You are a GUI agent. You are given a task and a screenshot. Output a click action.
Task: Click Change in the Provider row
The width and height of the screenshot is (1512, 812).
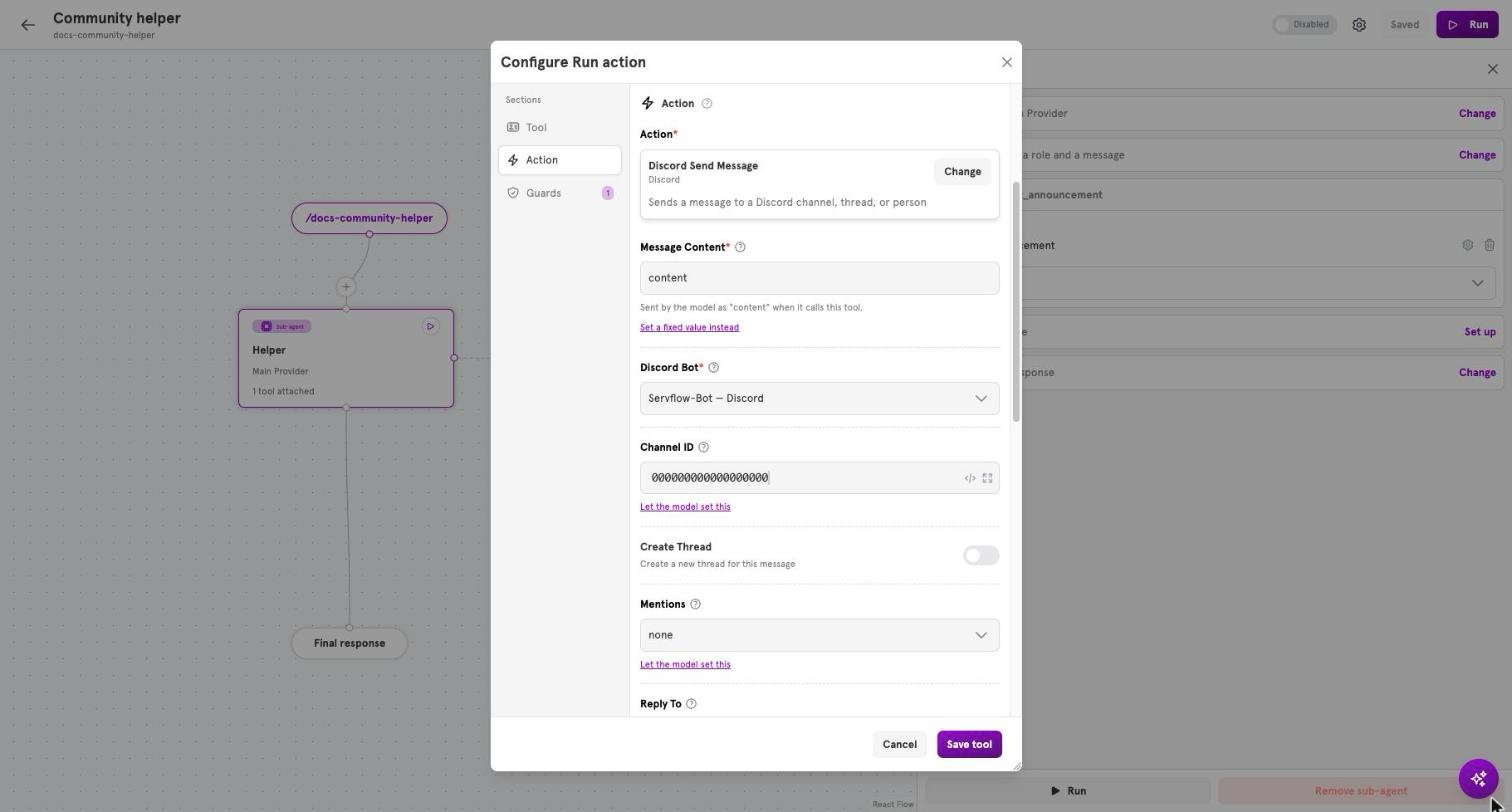(x=1477, y=113)
